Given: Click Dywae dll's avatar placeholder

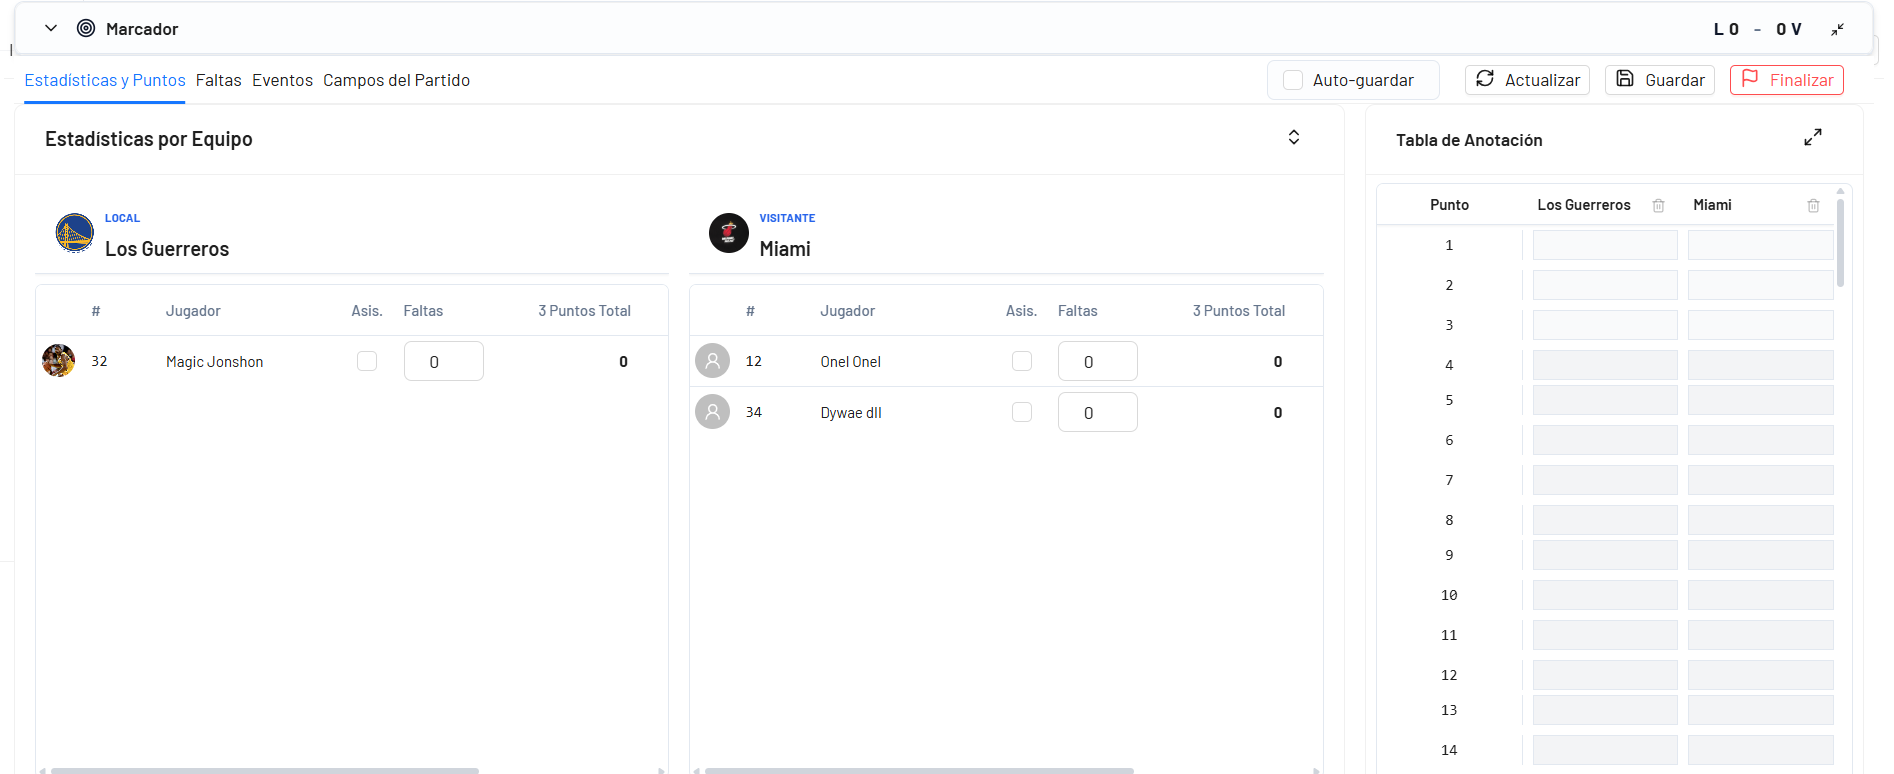Looking at the screenshot, I should point(713,412).
